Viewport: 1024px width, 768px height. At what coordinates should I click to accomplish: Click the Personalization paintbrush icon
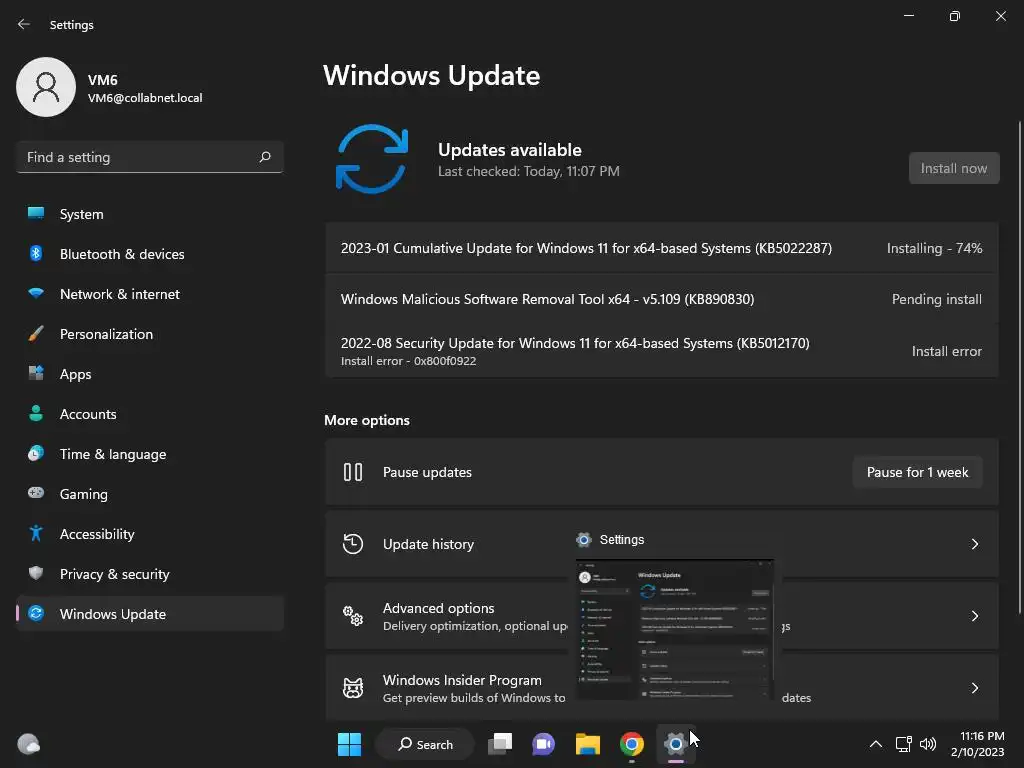coord(36,334)
